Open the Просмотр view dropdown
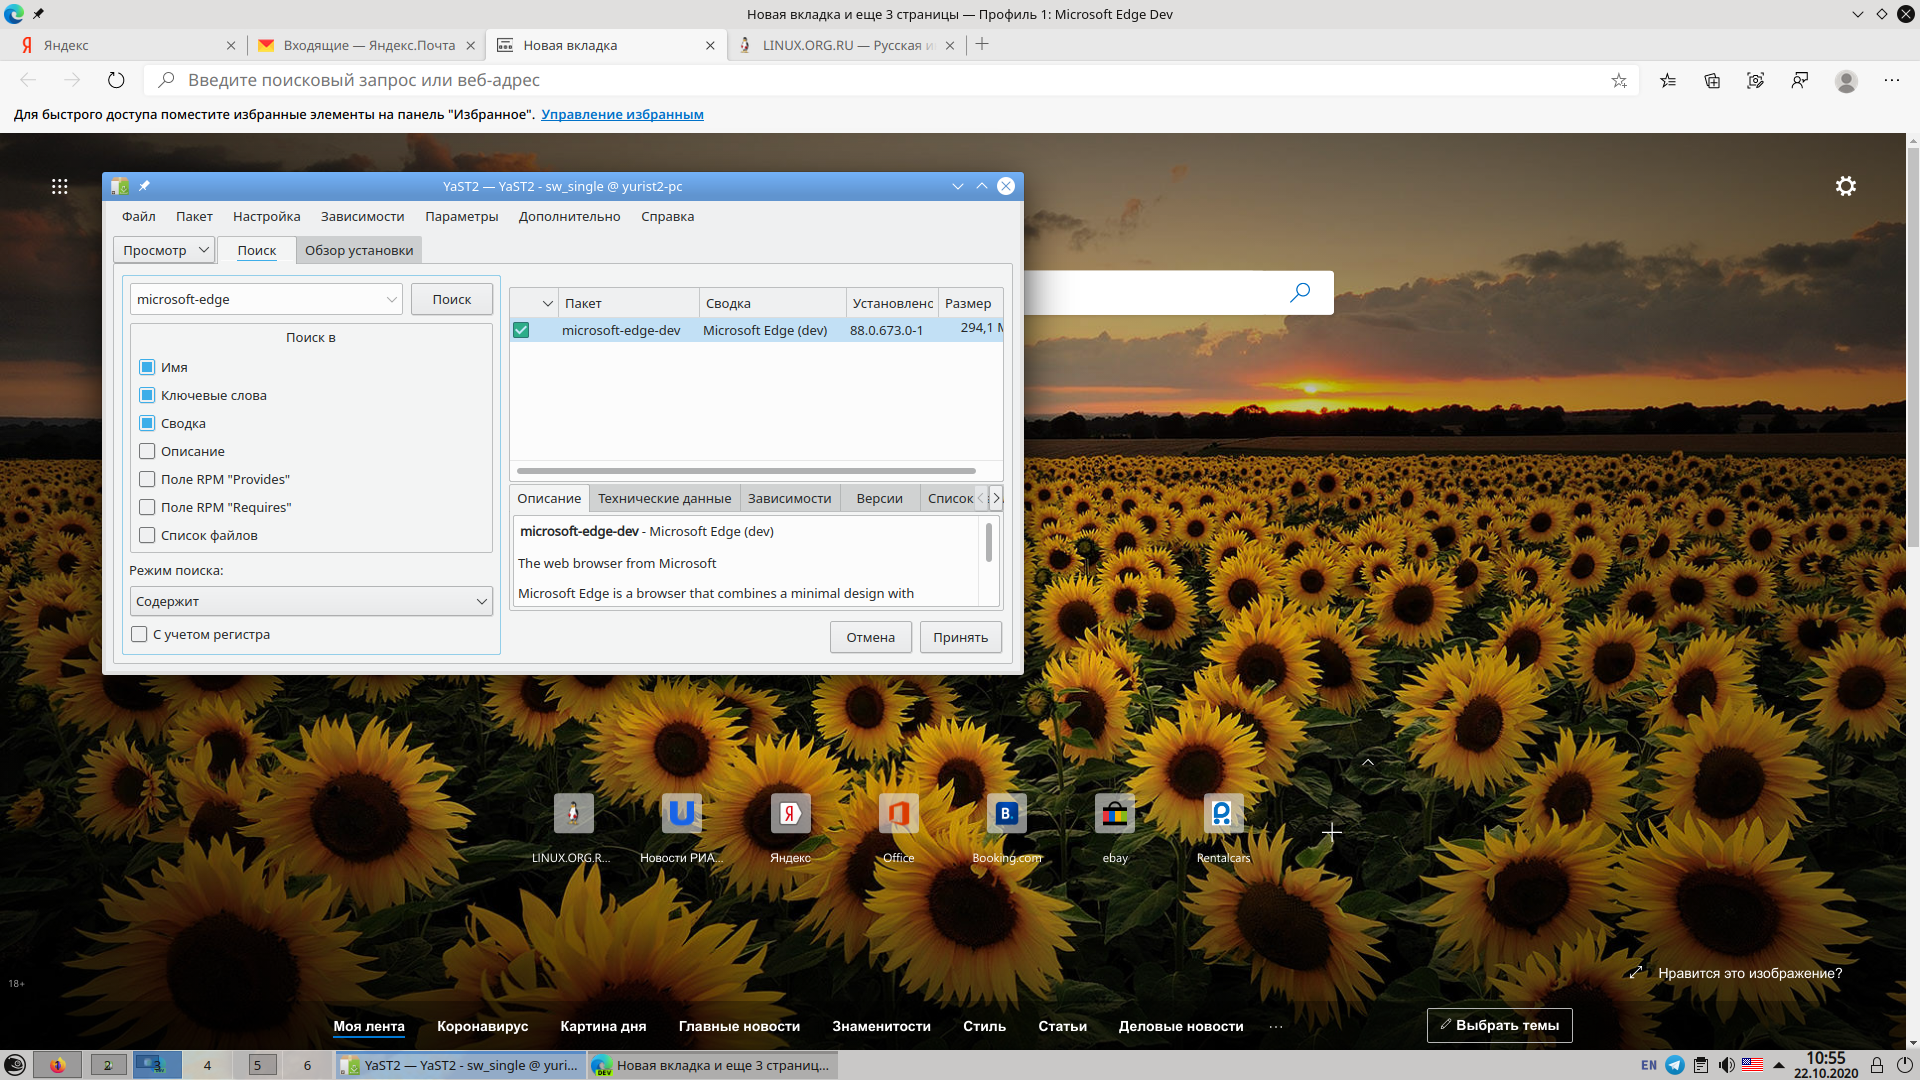 tap(165, 250)
